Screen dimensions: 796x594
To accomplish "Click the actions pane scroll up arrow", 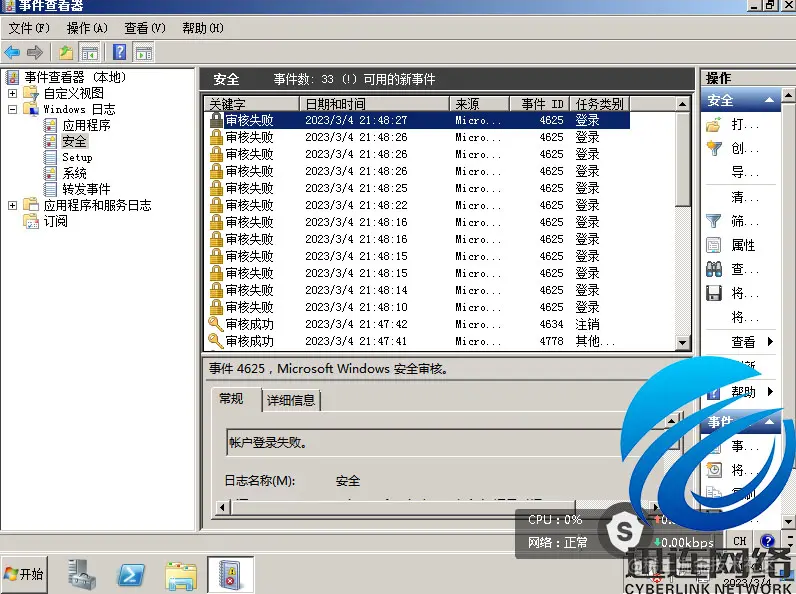I will click(x=788, y=95).
